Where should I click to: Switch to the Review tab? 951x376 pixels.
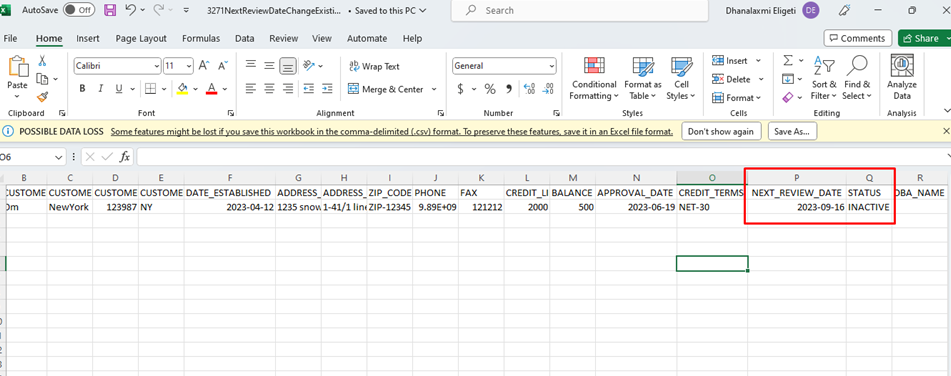284,38
